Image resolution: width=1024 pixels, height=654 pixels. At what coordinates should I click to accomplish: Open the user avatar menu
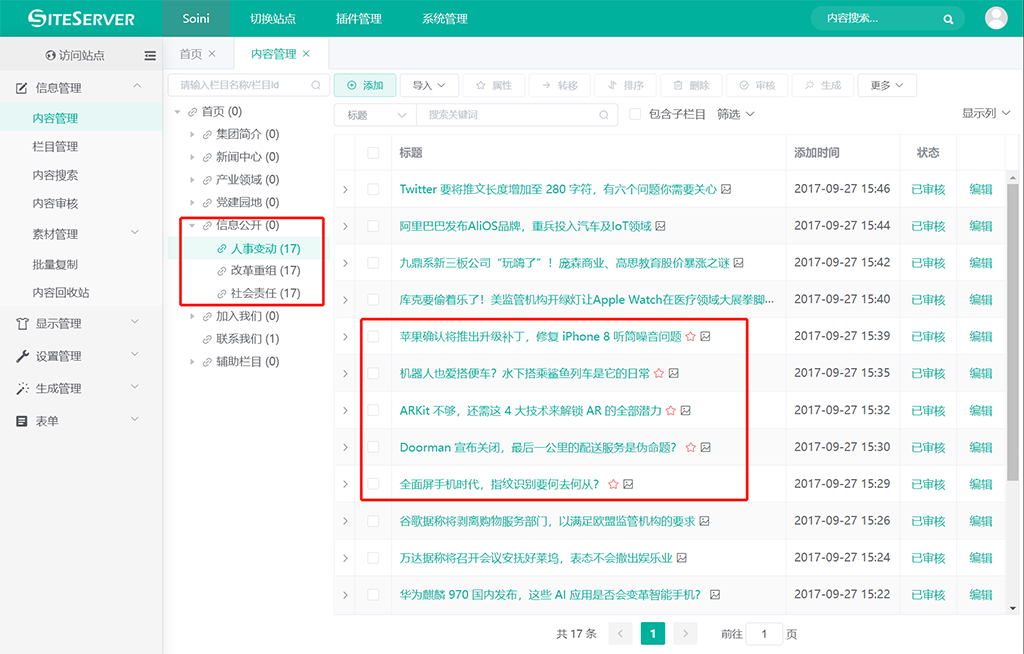point(996,18)
